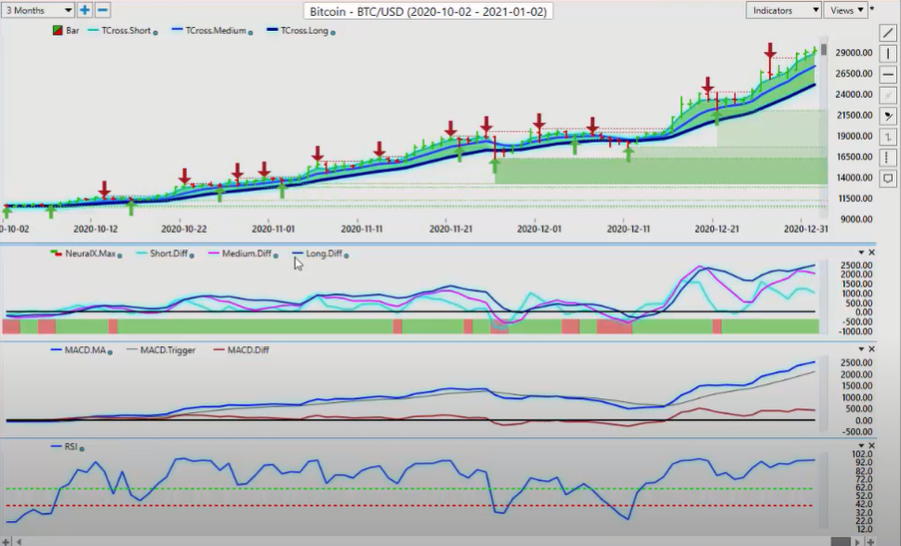Click the MACD.Diff legend label
This screenshot has width=901, height=546.
248,350
